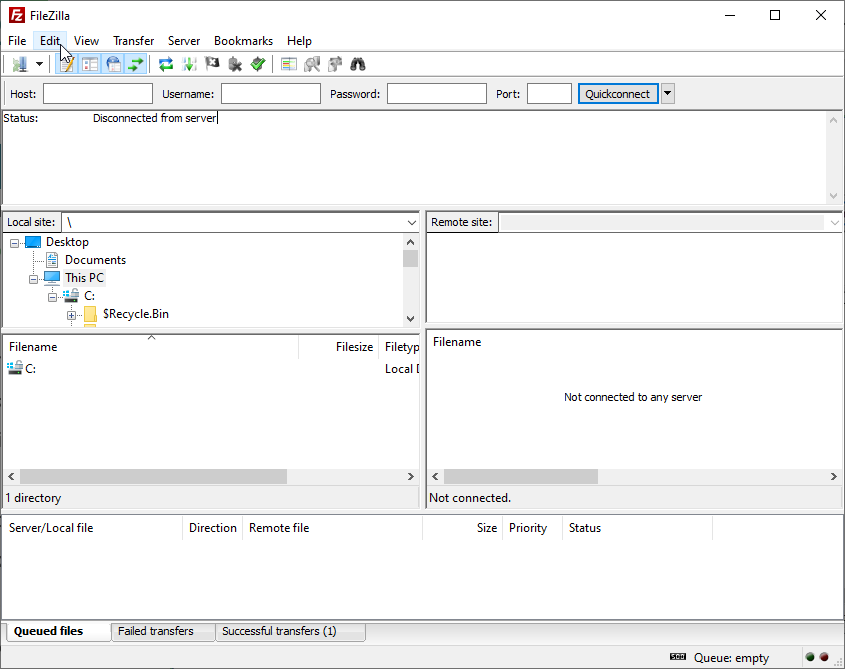This screenshot has height=669, width=845.
Task: Open directory listing filters dialog
Action: pyautogui.click(x=289, y=64)
